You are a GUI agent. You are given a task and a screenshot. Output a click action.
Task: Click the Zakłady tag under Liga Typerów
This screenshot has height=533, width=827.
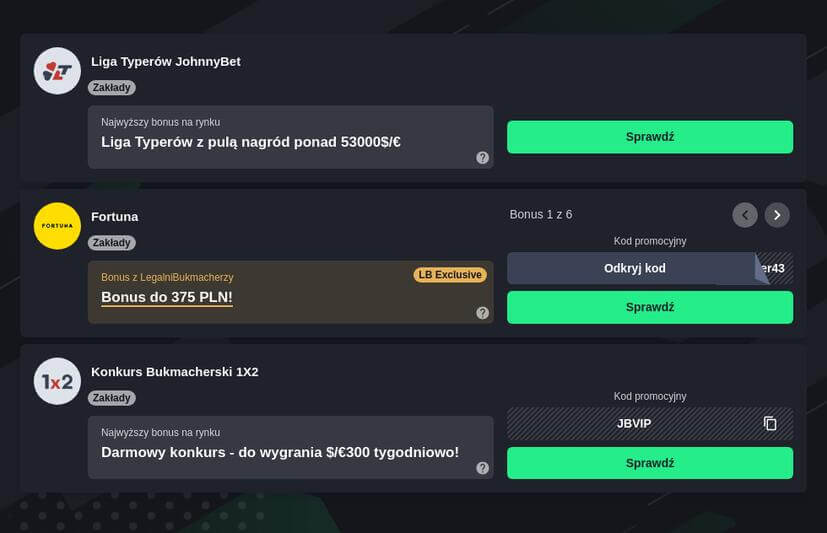[112, 88]
